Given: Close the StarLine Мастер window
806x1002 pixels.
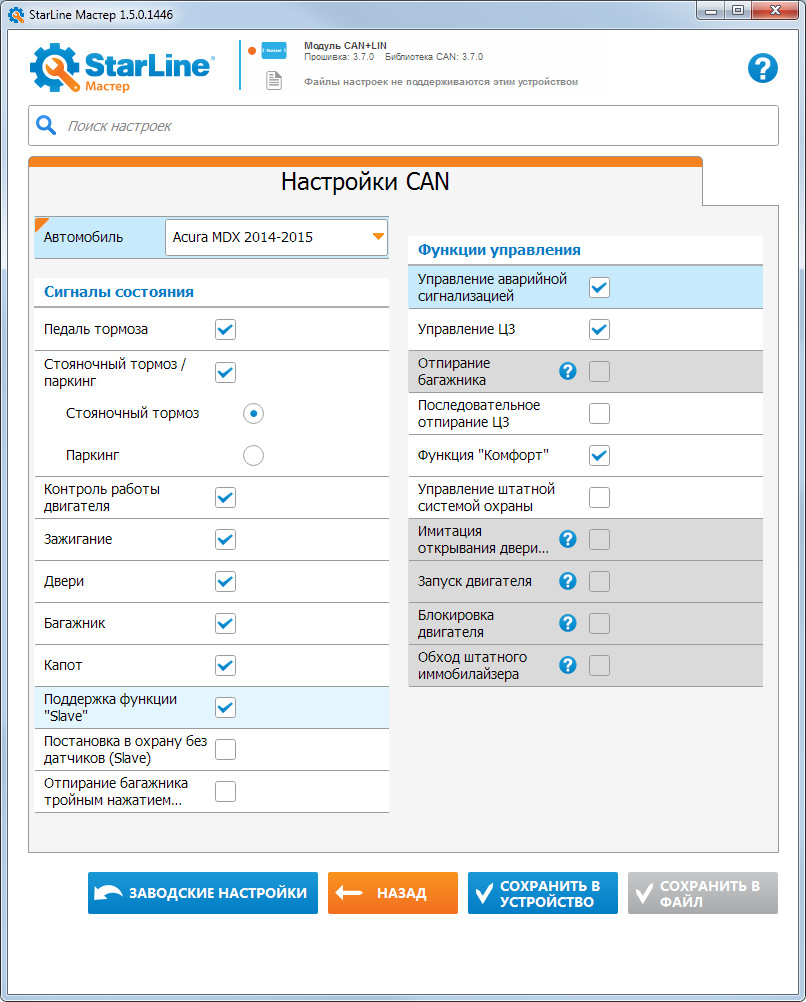Looking at the screenshot, I should click(775, 10).
